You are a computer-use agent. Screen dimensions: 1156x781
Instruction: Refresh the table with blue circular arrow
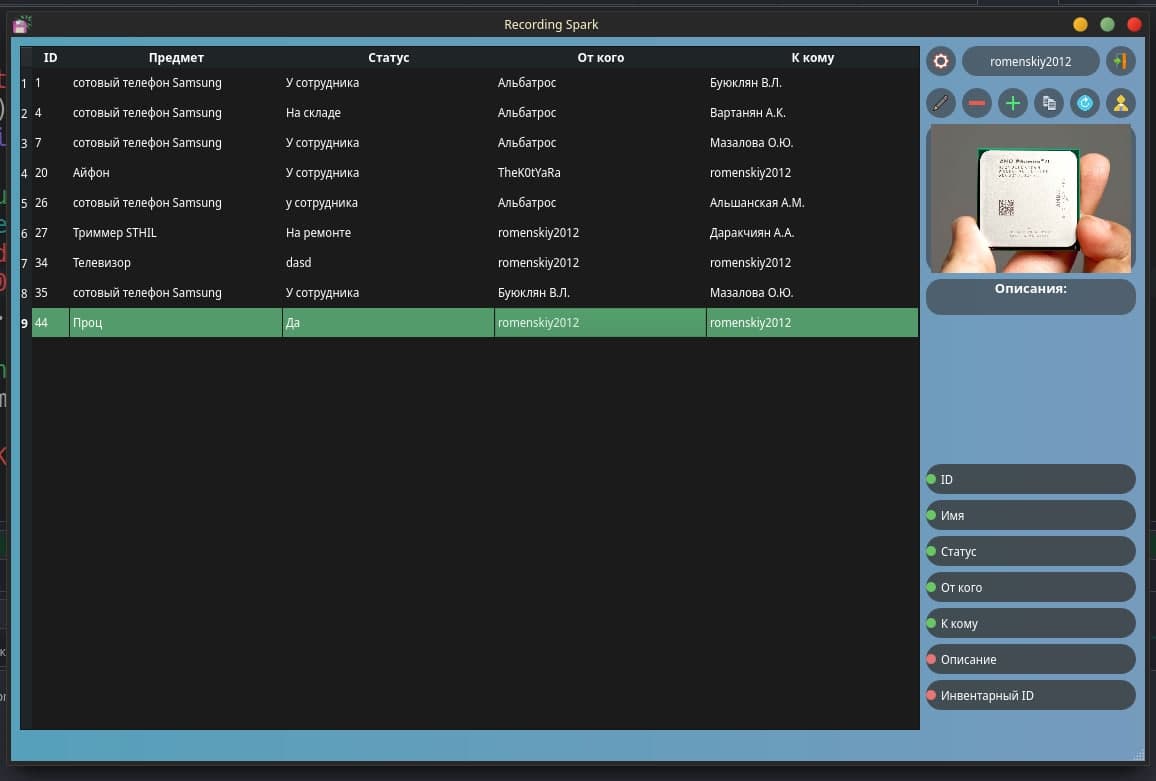[1084, 103]
